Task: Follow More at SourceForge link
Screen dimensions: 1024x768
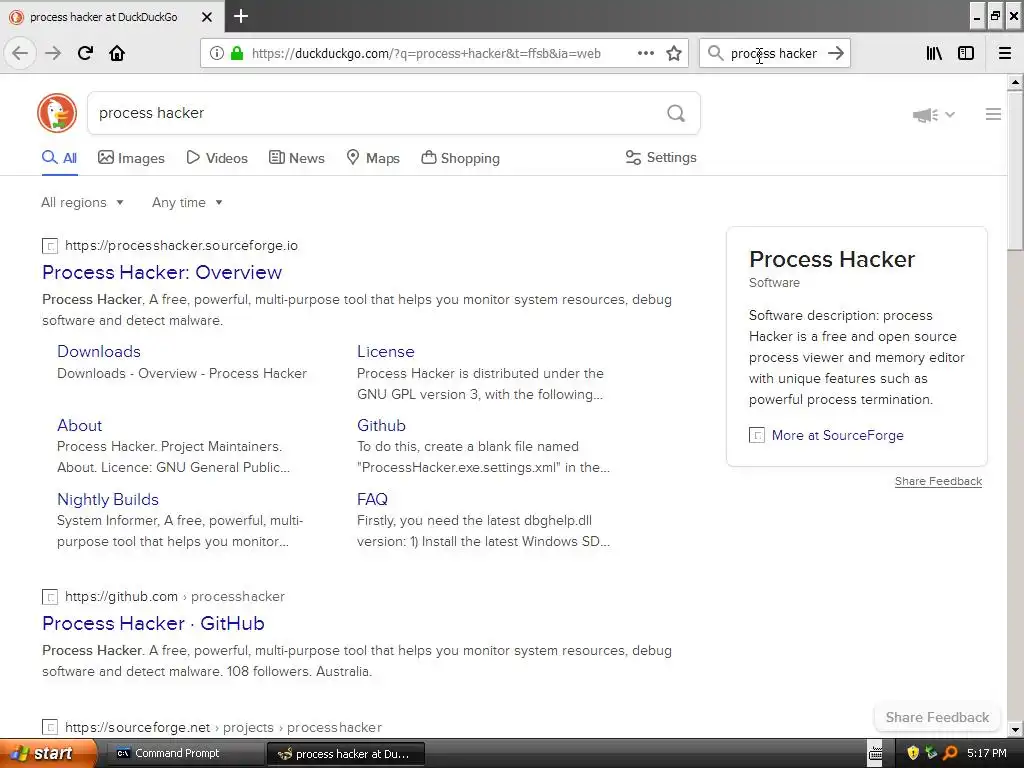Action: click(x=837, y=436)
